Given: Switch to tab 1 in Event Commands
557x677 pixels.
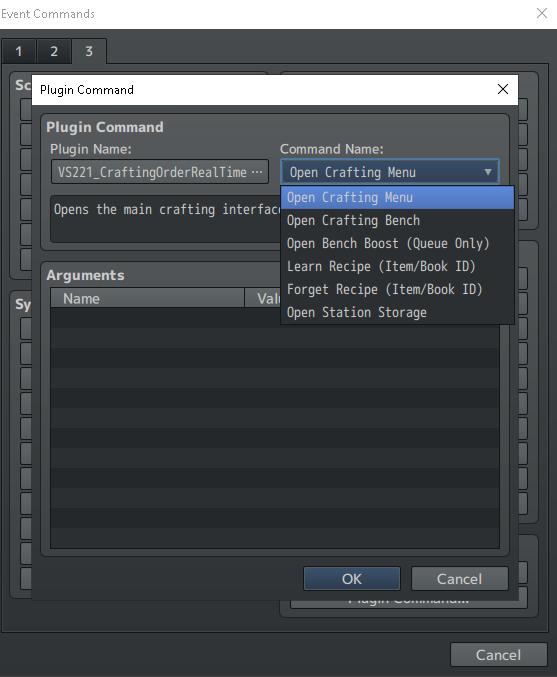Looking at the screenshot, I should pos(19,51).
